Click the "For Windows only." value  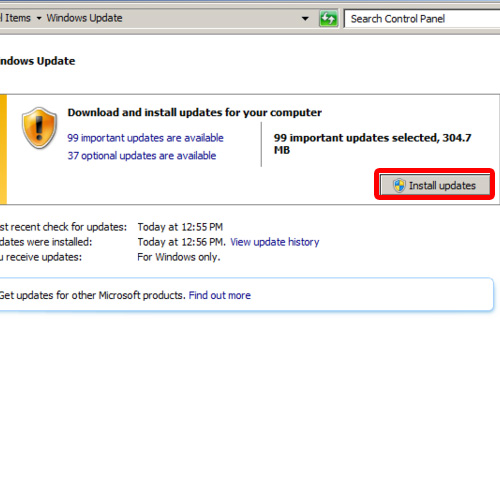179,257
